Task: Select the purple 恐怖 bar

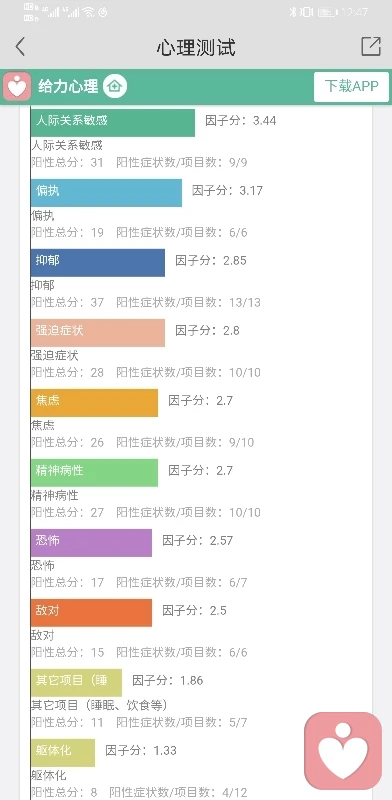Action: click(91, 542)
